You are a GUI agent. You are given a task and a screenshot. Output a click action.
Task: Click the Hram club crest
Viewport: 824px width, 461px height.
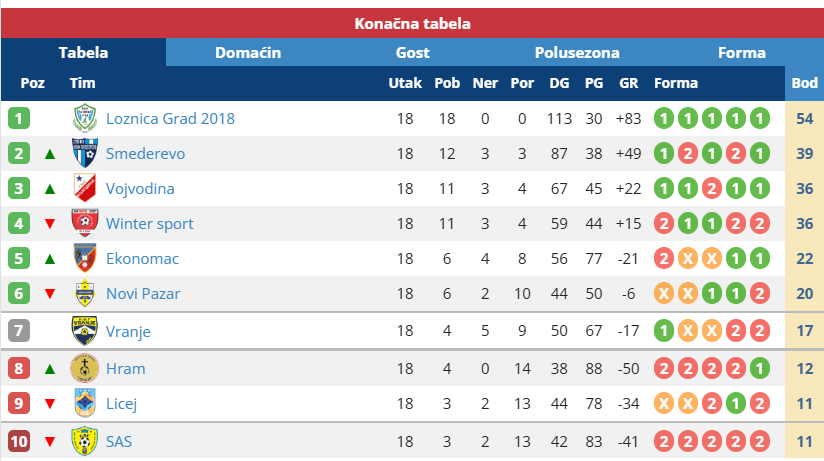(x=85, y=369)
